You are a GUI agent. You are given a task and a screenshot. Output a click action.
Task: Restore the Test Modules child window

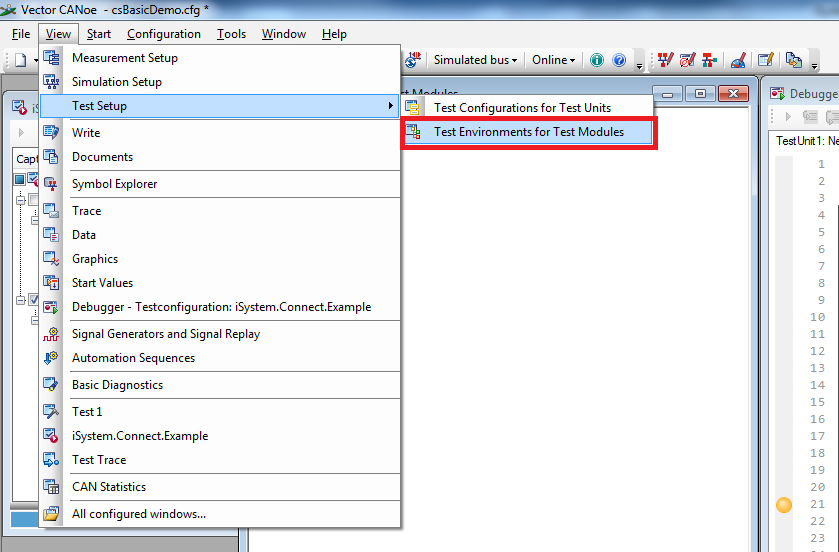[700, 94]
